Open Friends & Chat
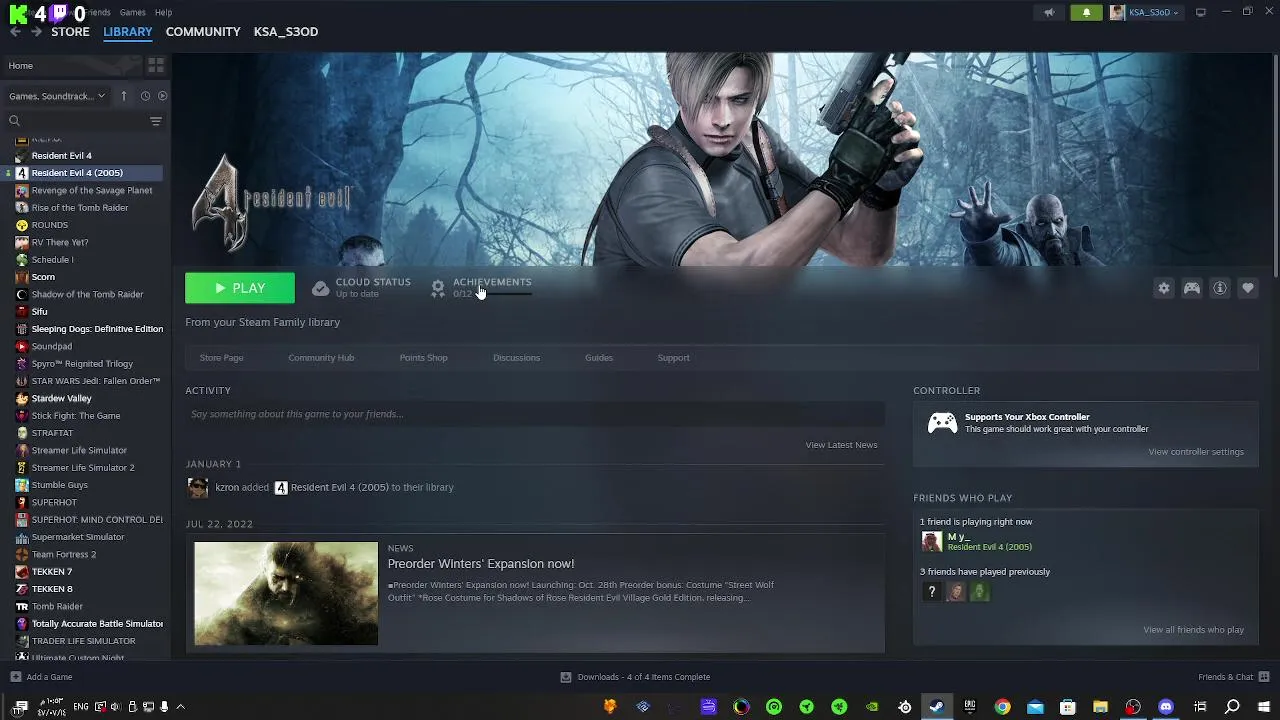 (x=1233, y=677)
